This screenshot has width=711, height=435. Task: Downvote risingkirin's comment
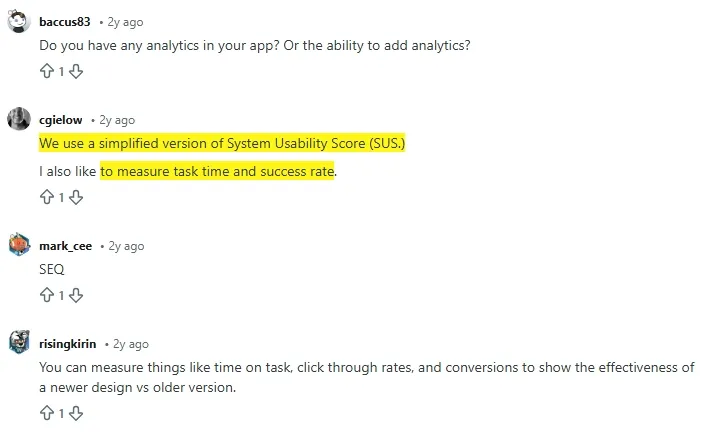tap(76, 412)
